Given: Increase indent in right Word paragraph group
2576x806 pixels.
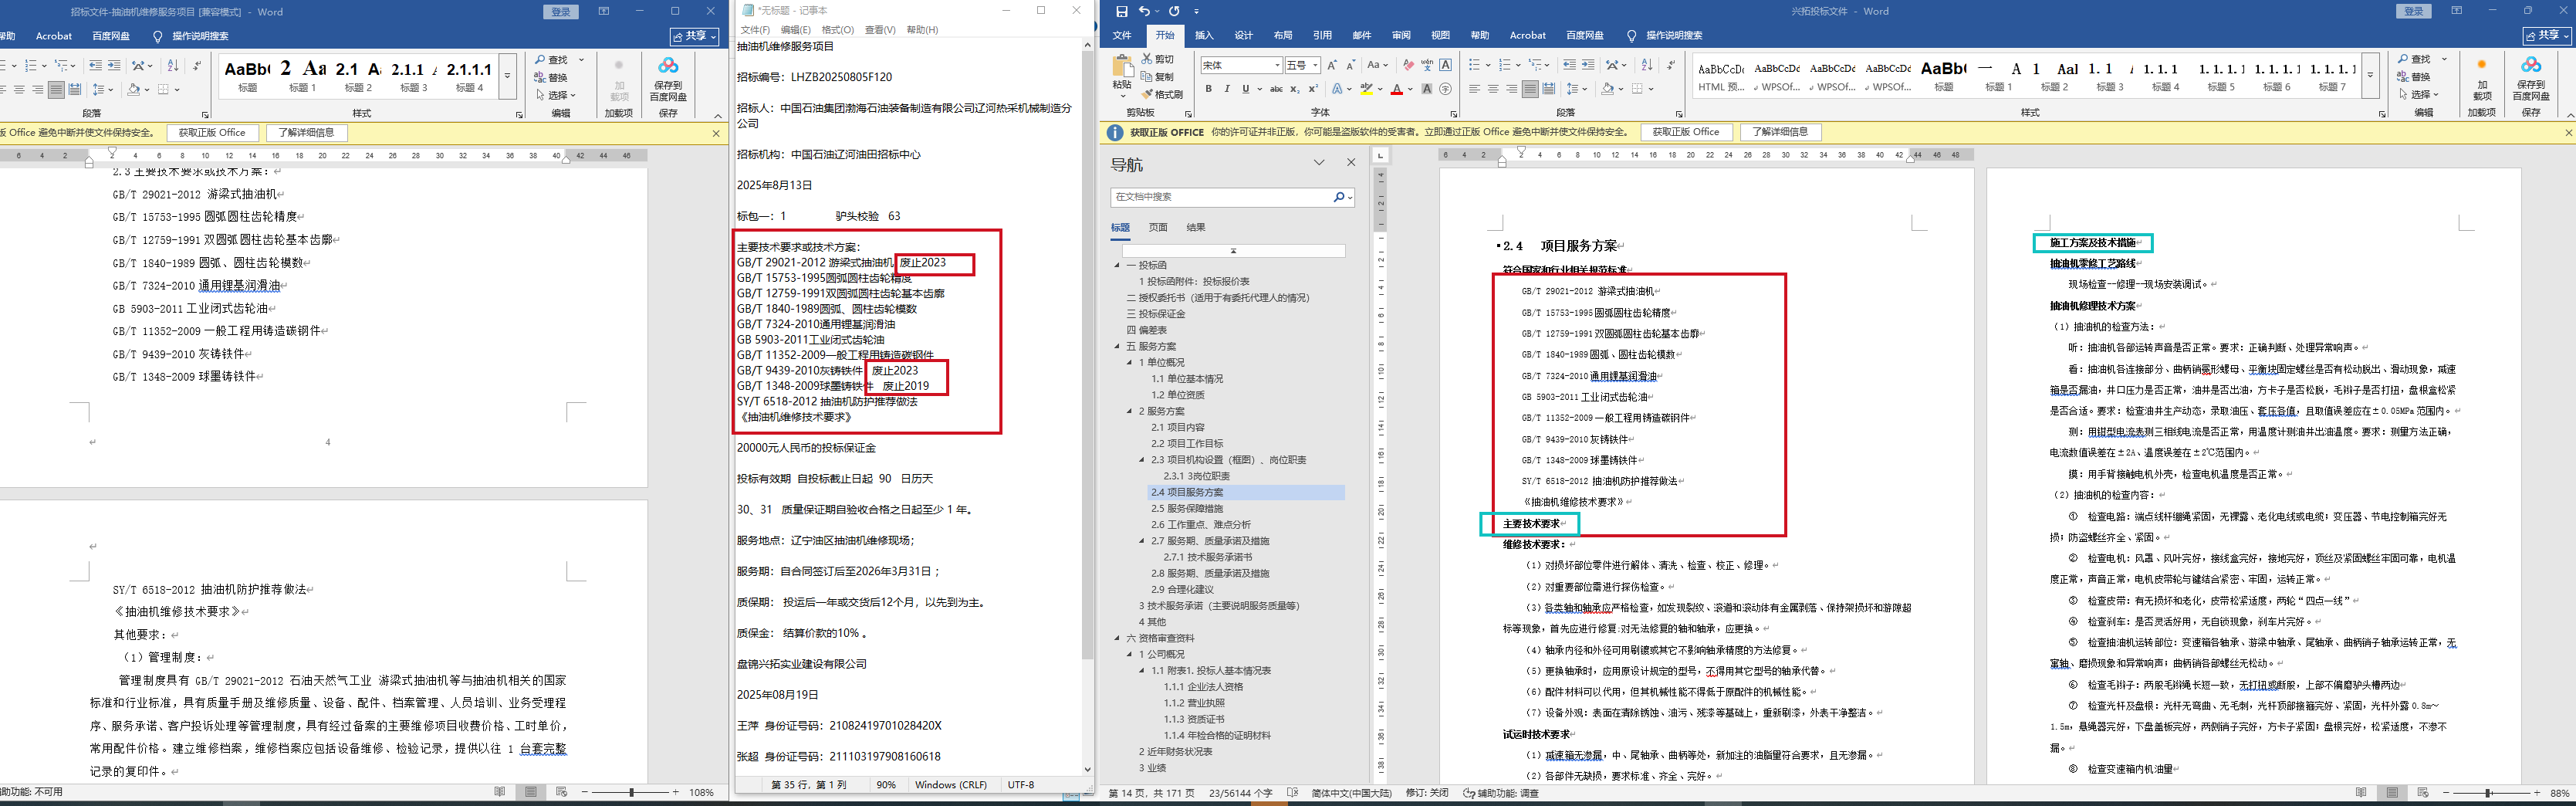Looking at the screenshot, I should pyautogui.click(x=1588, y=65).
